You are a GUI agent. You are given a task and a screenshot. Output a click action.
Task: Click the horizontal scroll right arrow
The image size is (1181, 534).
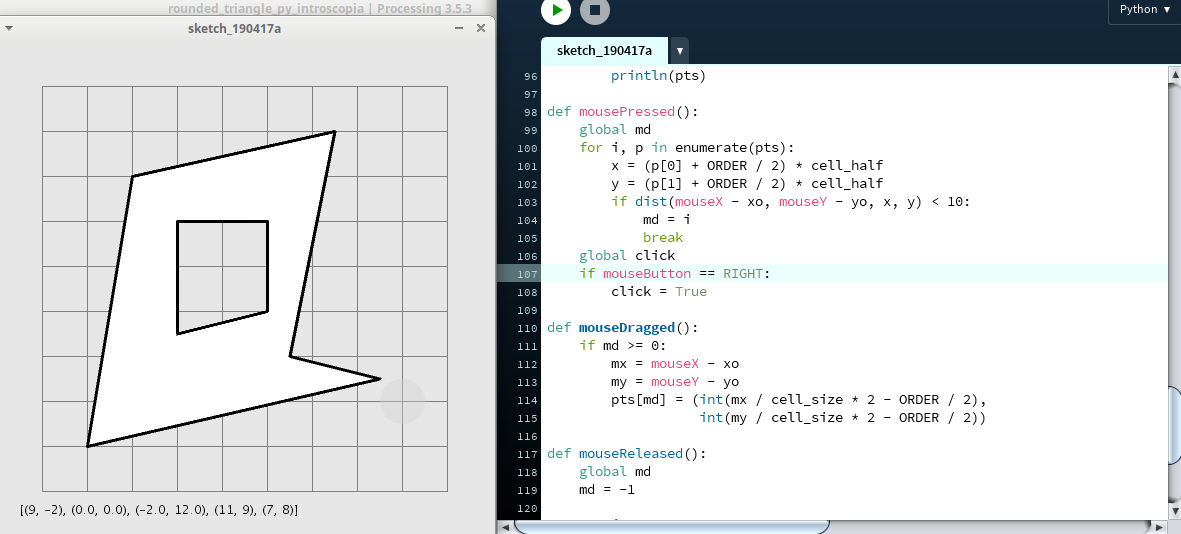coord(1159,527)
